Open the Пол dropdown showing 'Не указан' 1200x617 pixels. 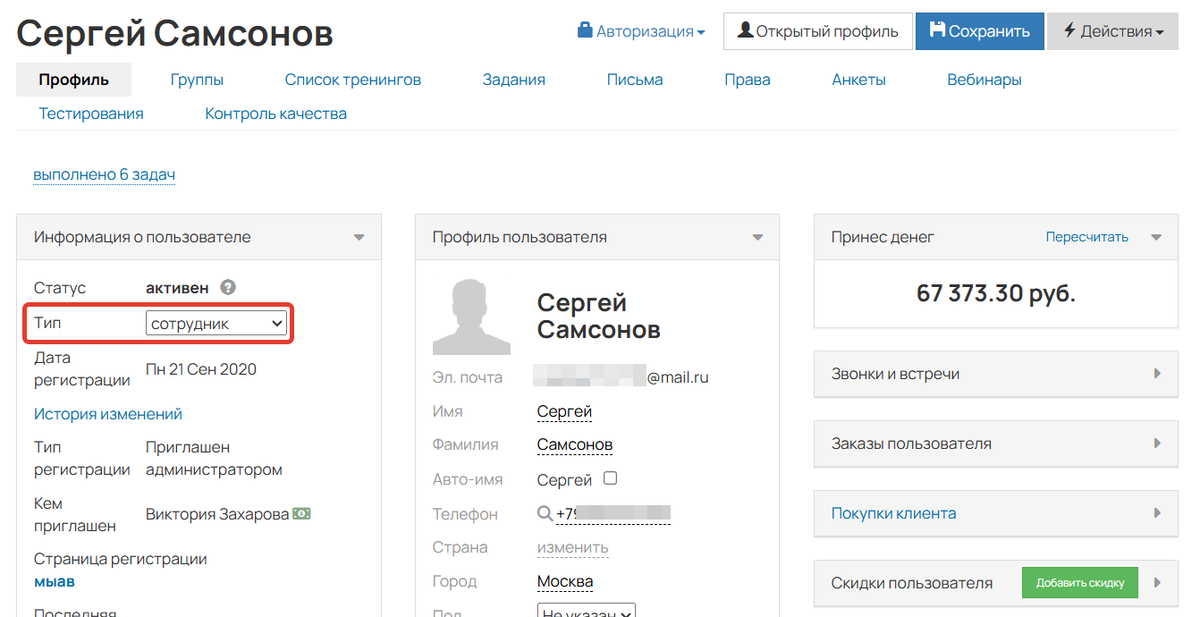(586, 611)
